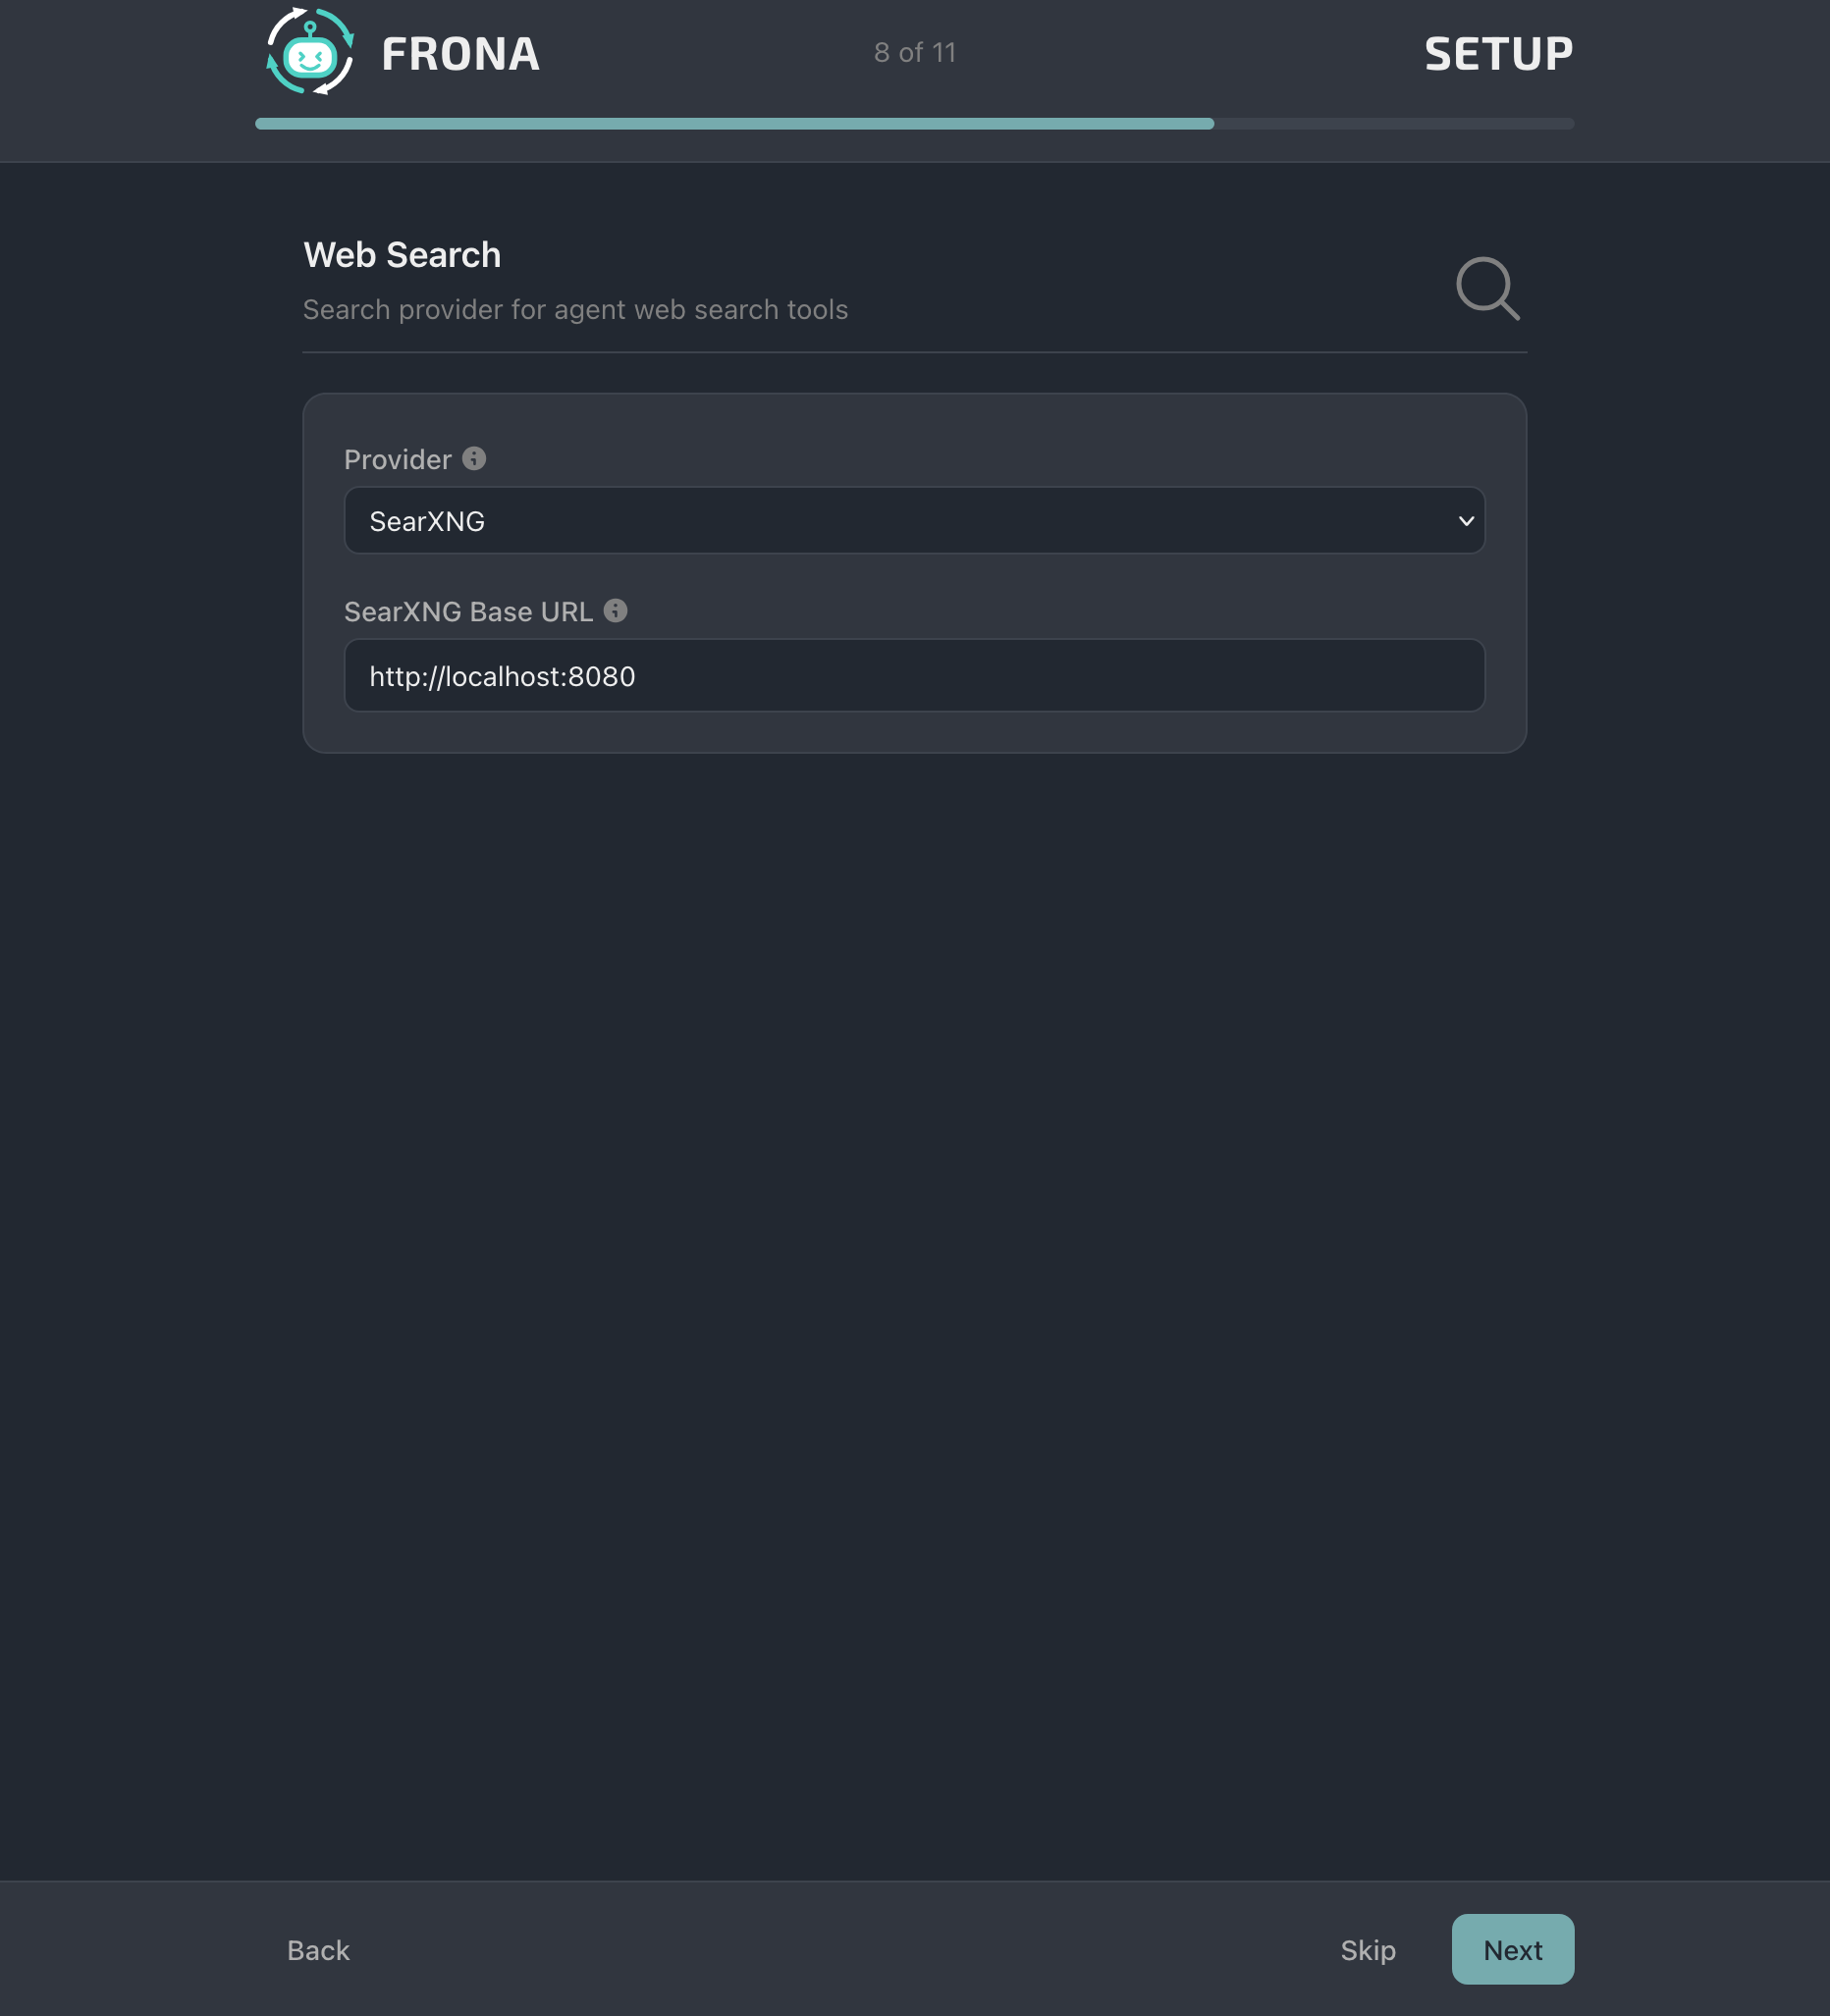Click the info icon beside SearXNG Base URL
Image resolution: width=1830 pixels, height=2016 pixels.
pyautogui.click(x=616, y=611)
